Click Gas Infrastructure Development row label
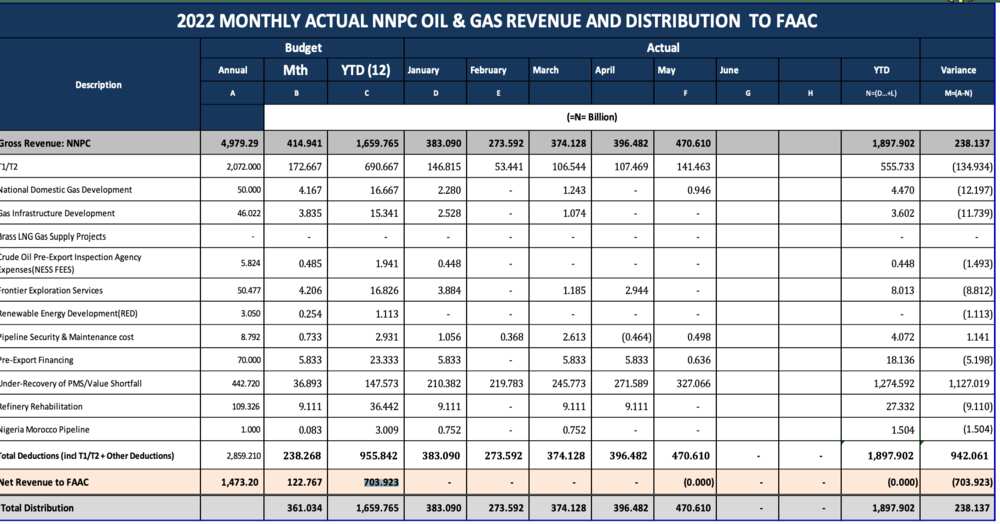 click(x=57, y=214)
